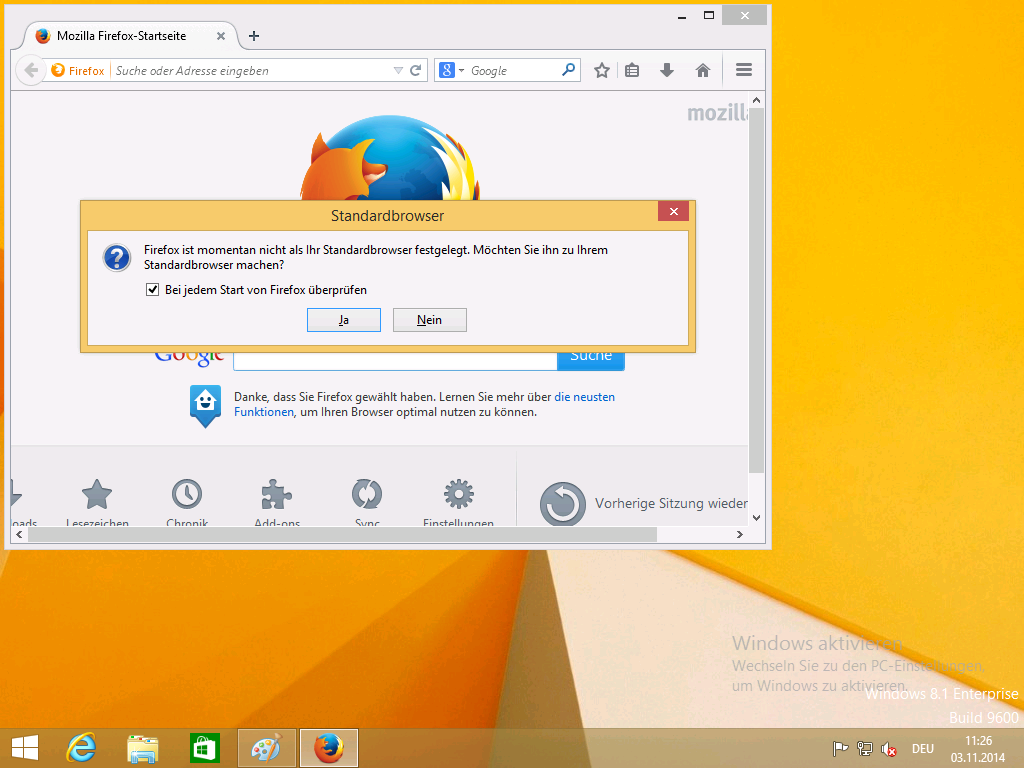
Task: Click horizontal scrollbar left arrow
Action: tap(20, 534)
